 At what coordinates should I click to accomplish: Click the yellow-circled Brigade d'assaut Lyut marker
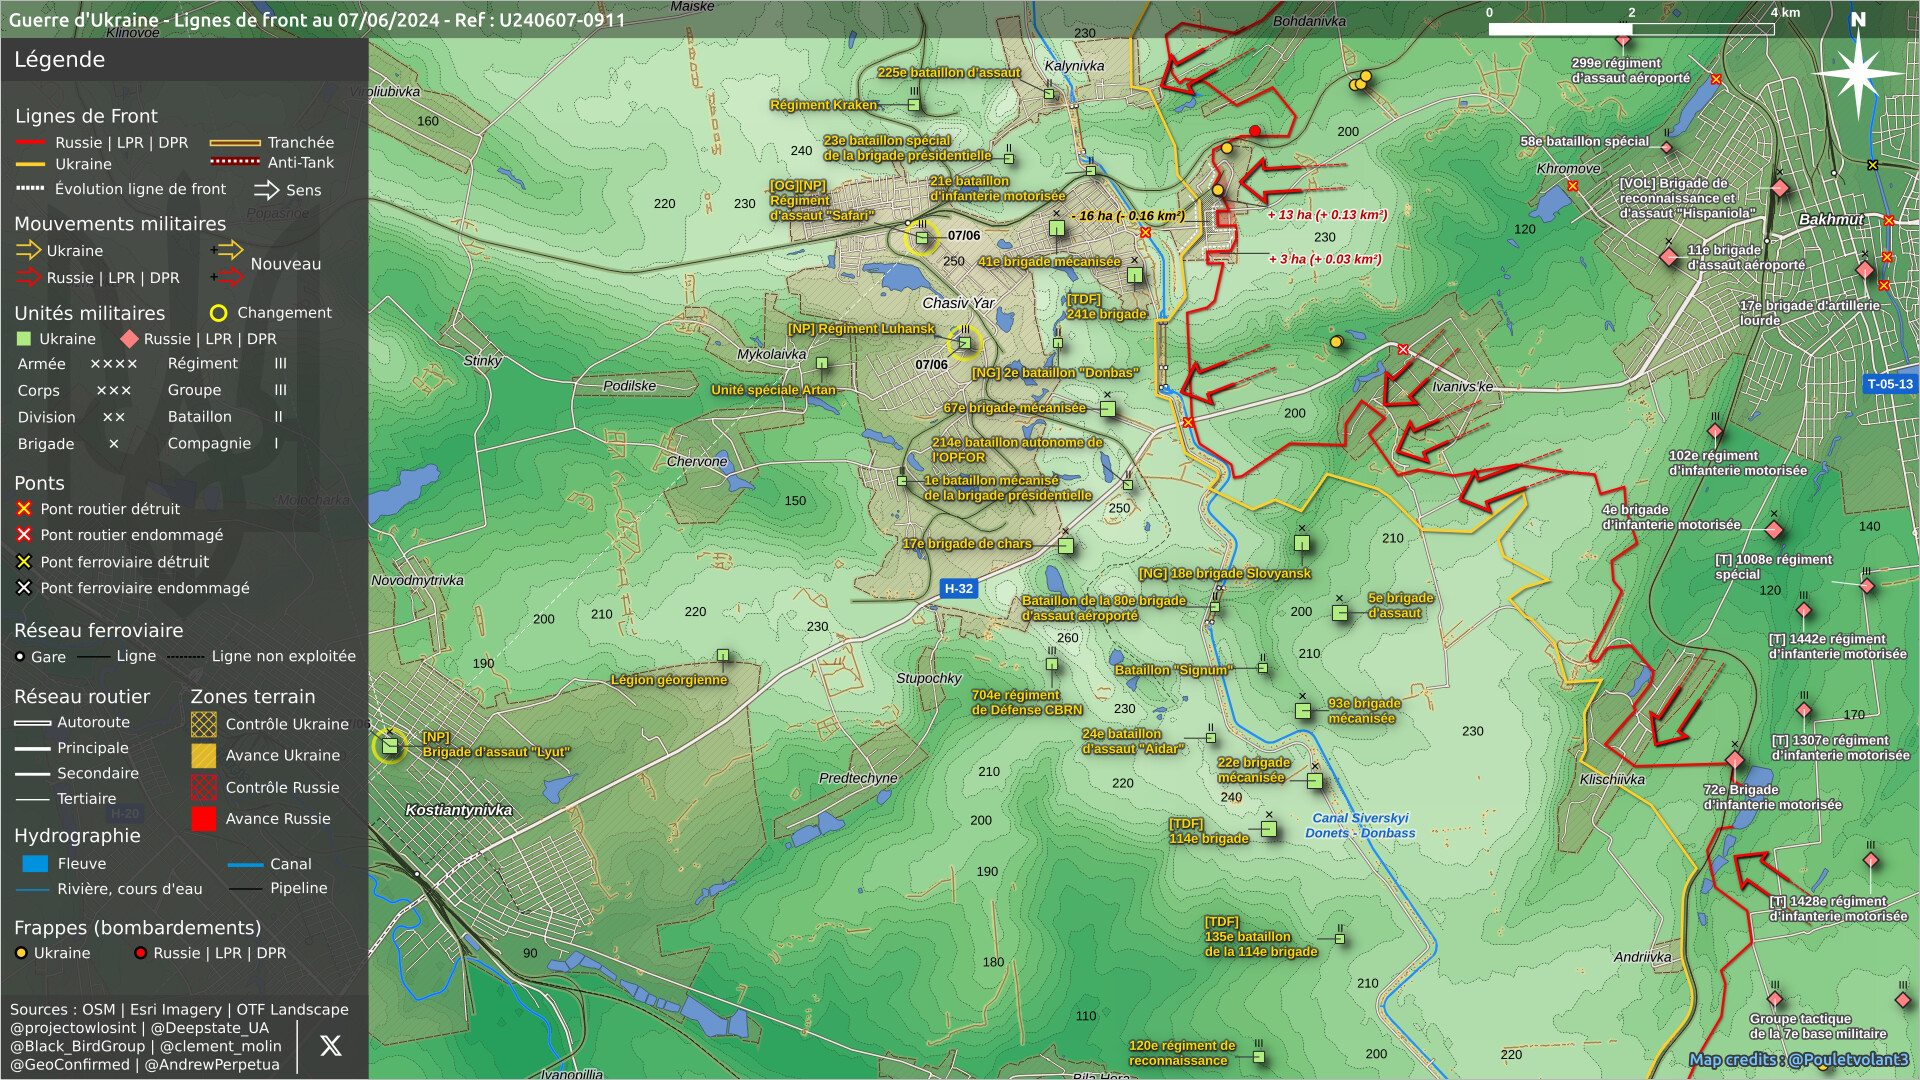click(x=390, y=746)
